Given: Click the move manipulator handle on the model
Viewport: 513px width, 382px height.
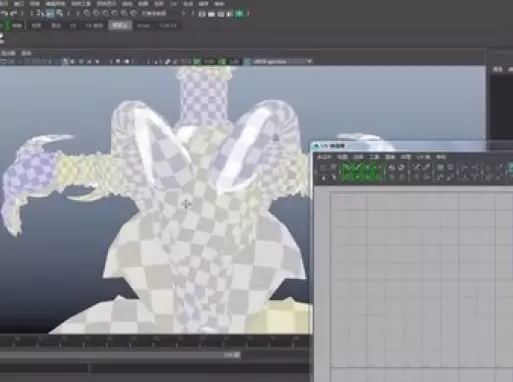Looking at the screenshot, I should coord(186,204).
